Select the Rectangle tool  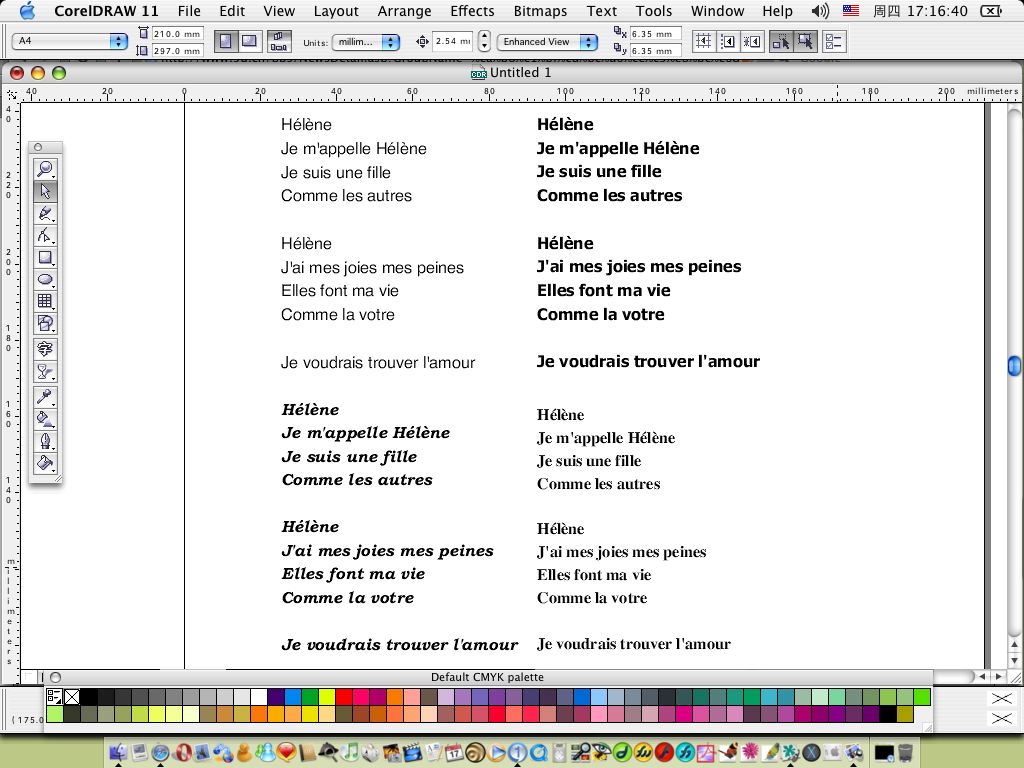[45, 257]
